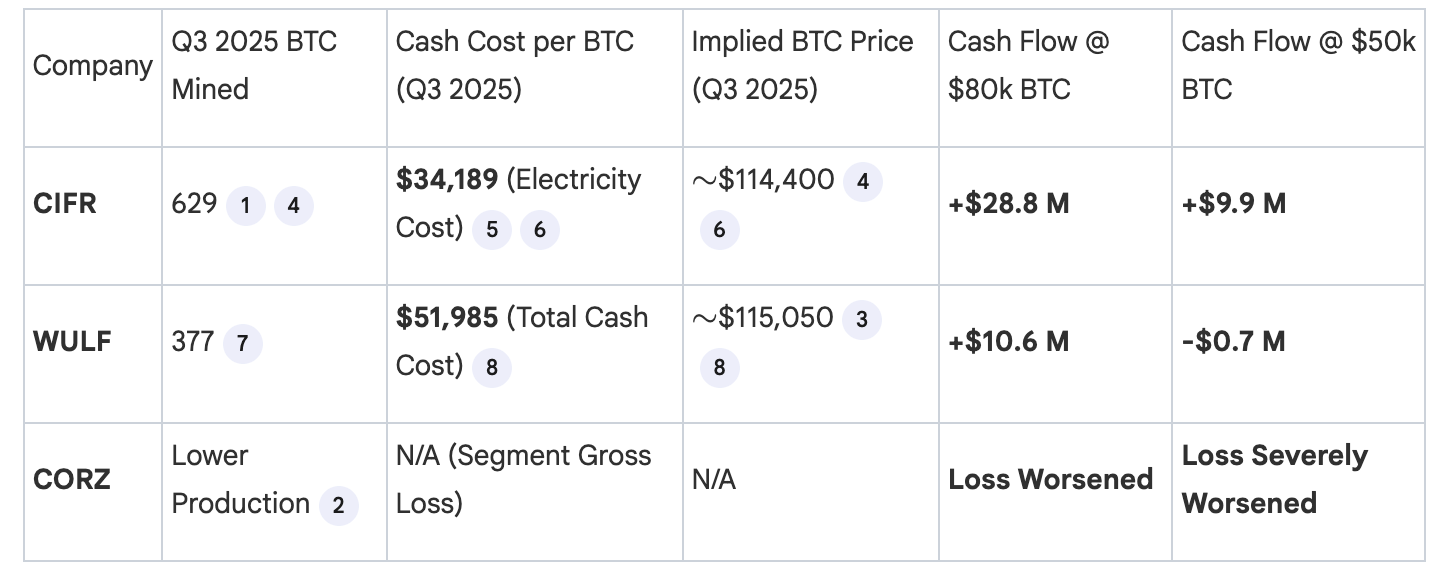Click citation 2 next to Lower Production

(339, 506)
